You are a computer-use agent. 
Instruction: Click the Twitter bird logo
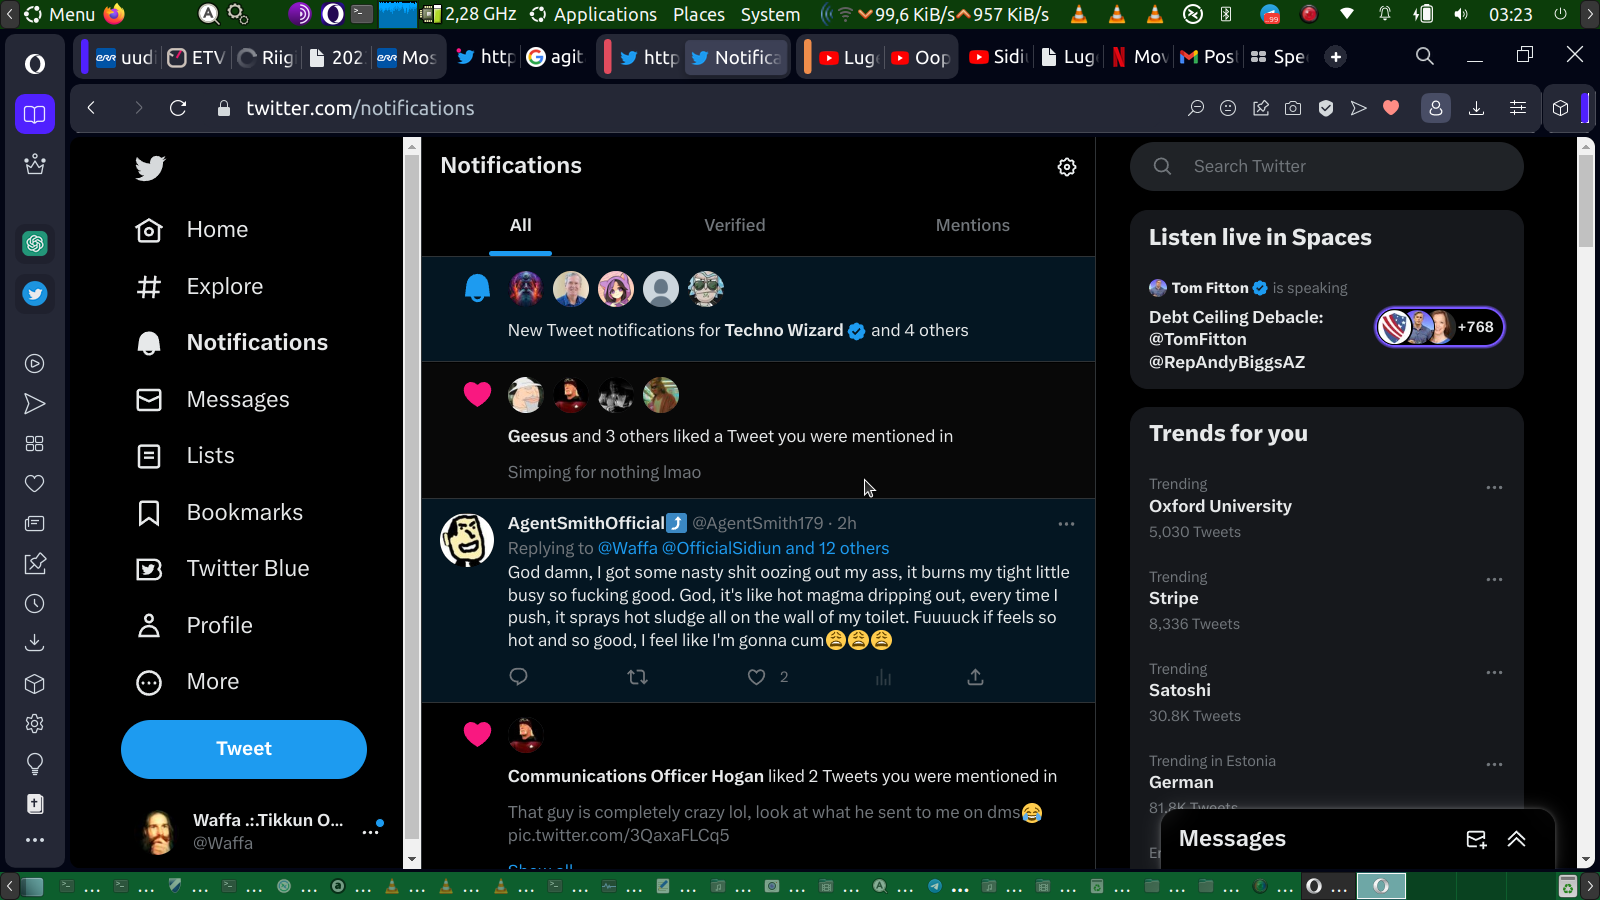(150, 168)
